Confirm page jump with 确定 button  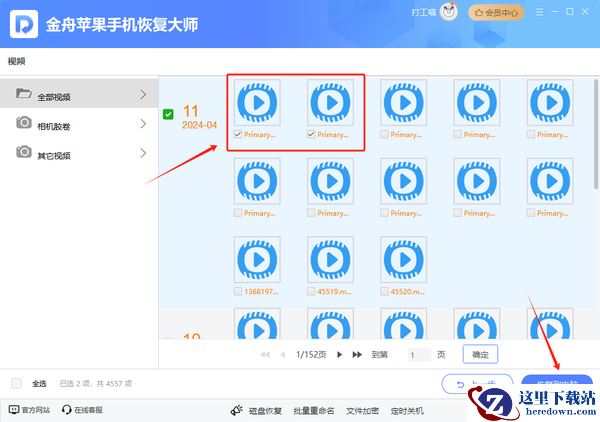(480, 354)
